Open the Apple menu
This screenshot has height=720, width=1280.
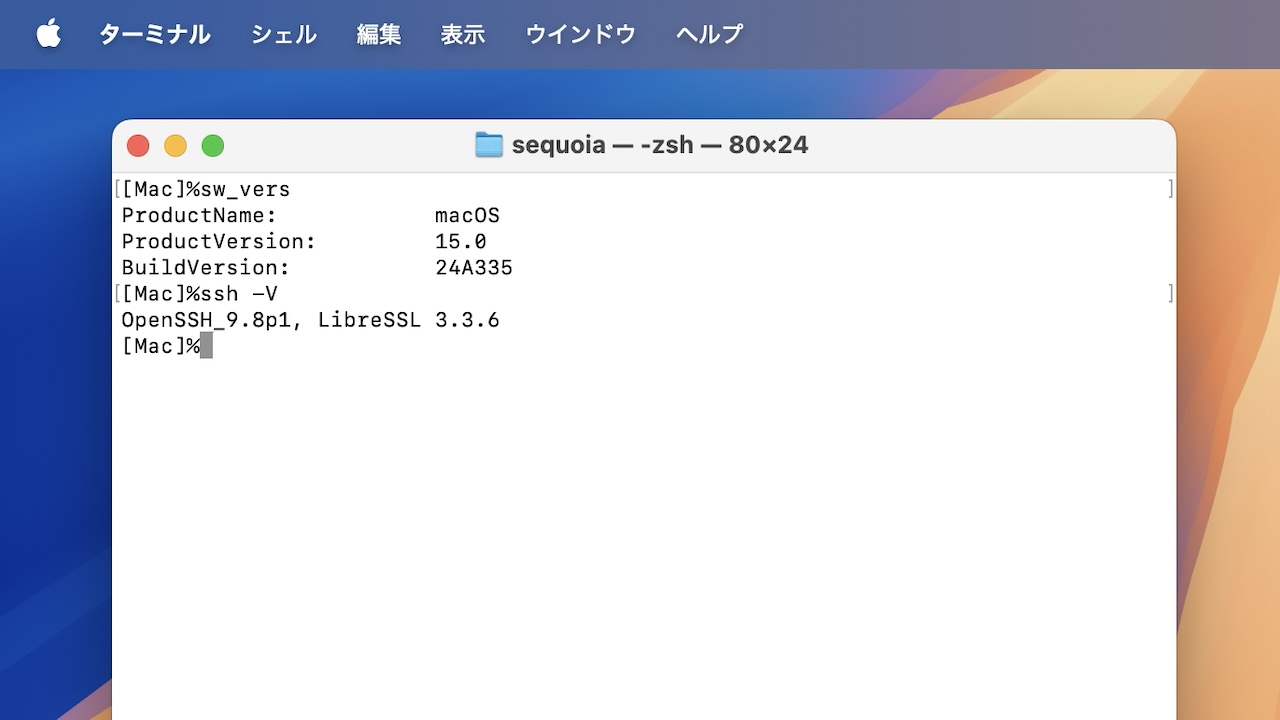click(49, 34)
